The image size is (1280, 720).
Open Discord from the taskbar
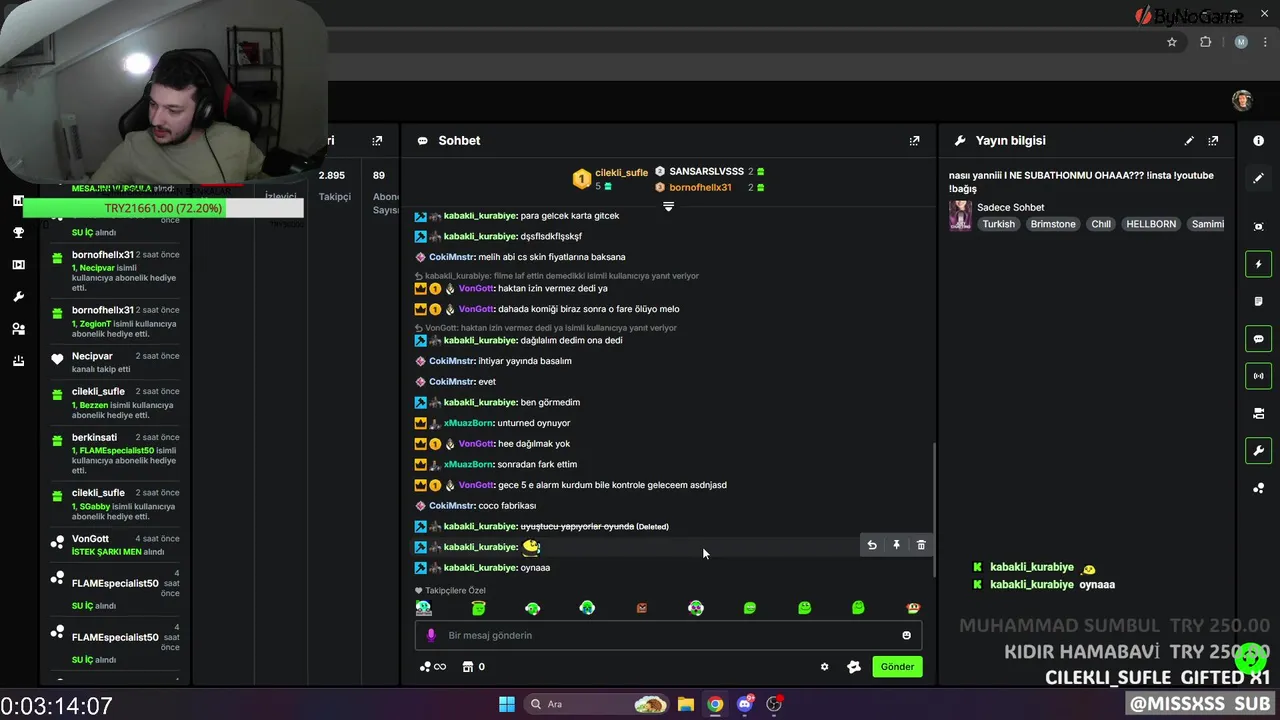[x=745, y=704]
